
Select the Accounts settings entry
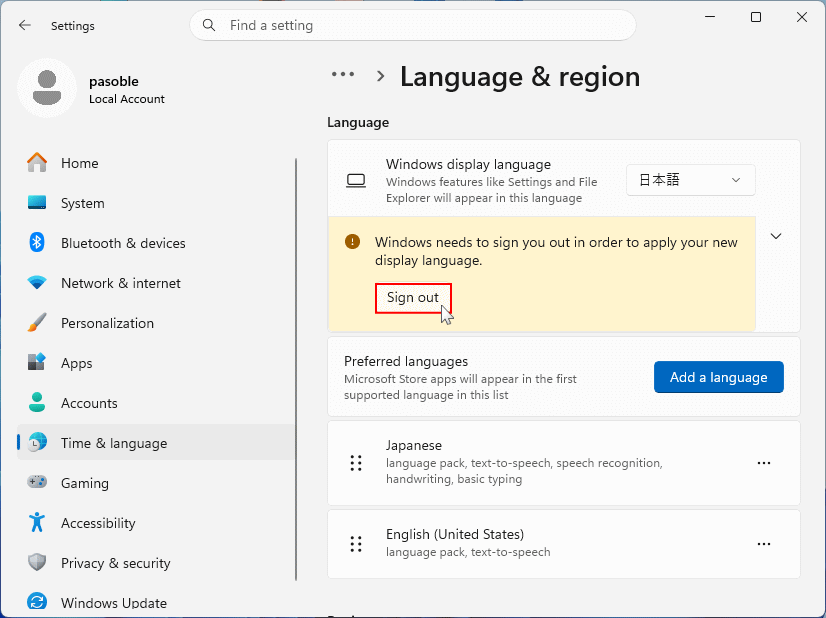pyautogui.click(x=93, y=403)
